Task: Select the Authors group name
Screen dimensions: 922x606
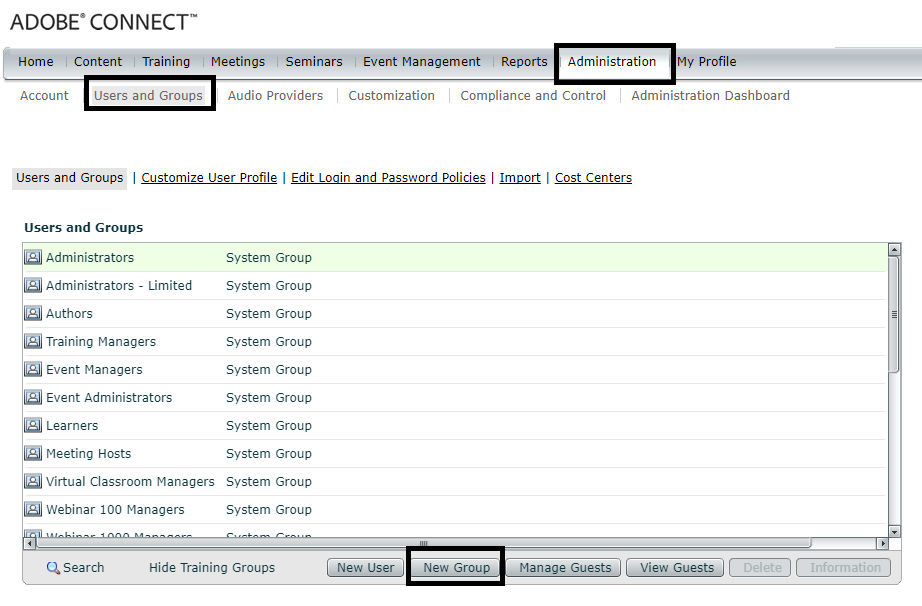Action: coord(69,313)
